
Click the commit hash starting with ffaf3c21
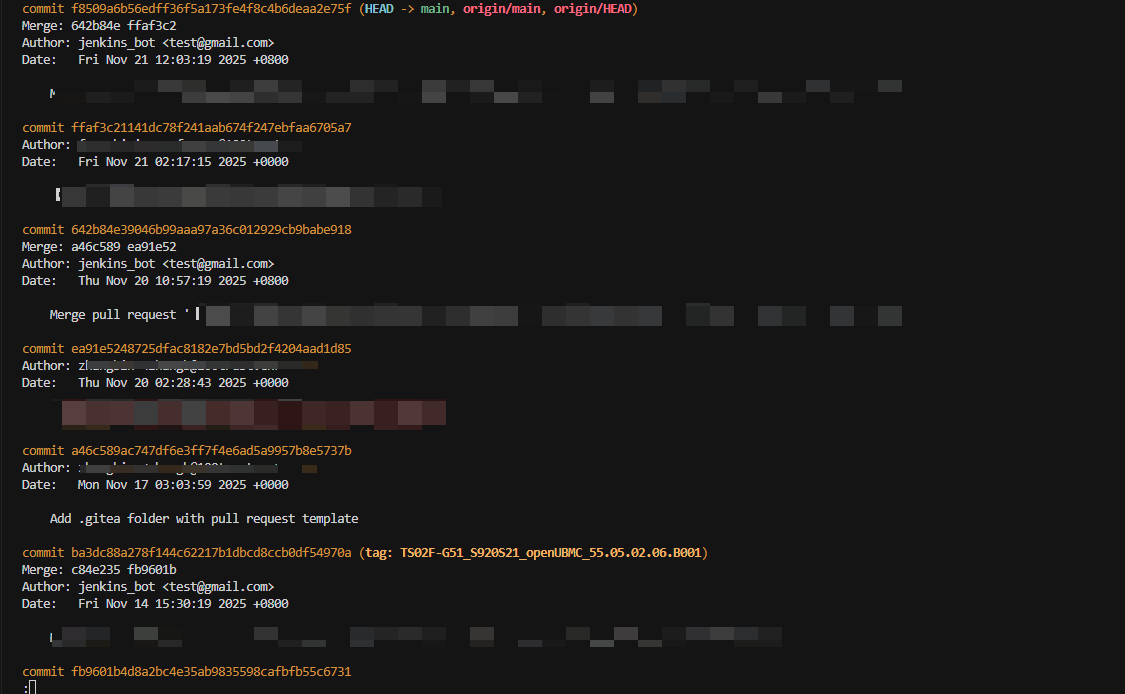211,128
